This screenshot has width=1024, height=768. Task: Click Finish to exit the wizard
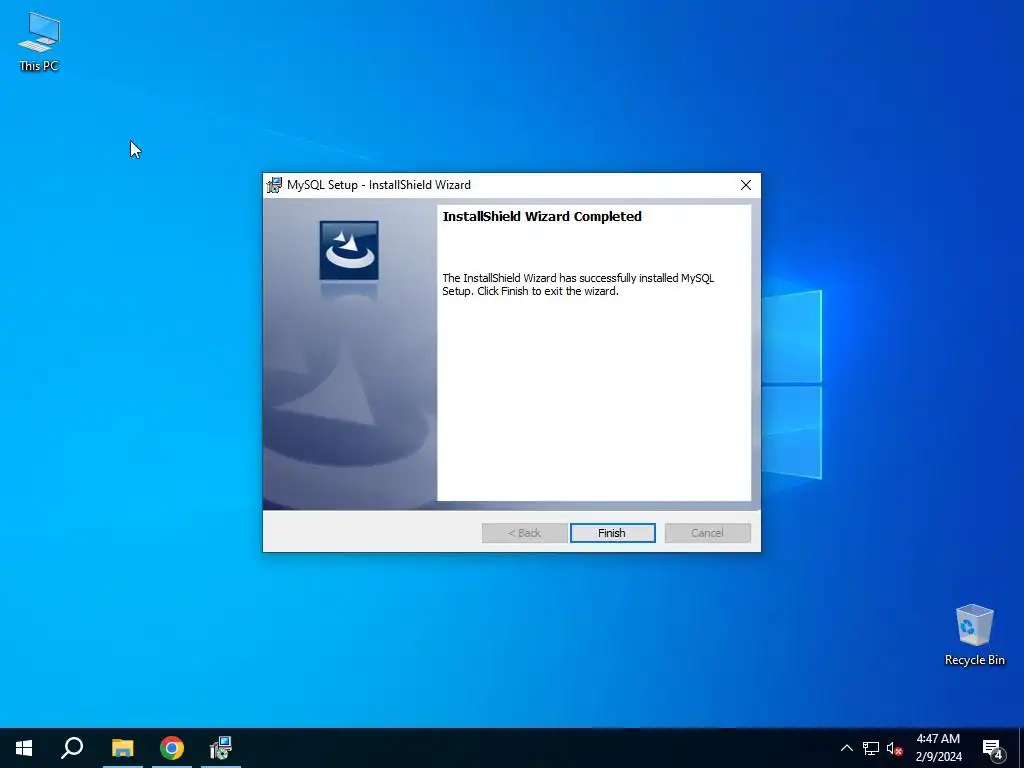612,533
